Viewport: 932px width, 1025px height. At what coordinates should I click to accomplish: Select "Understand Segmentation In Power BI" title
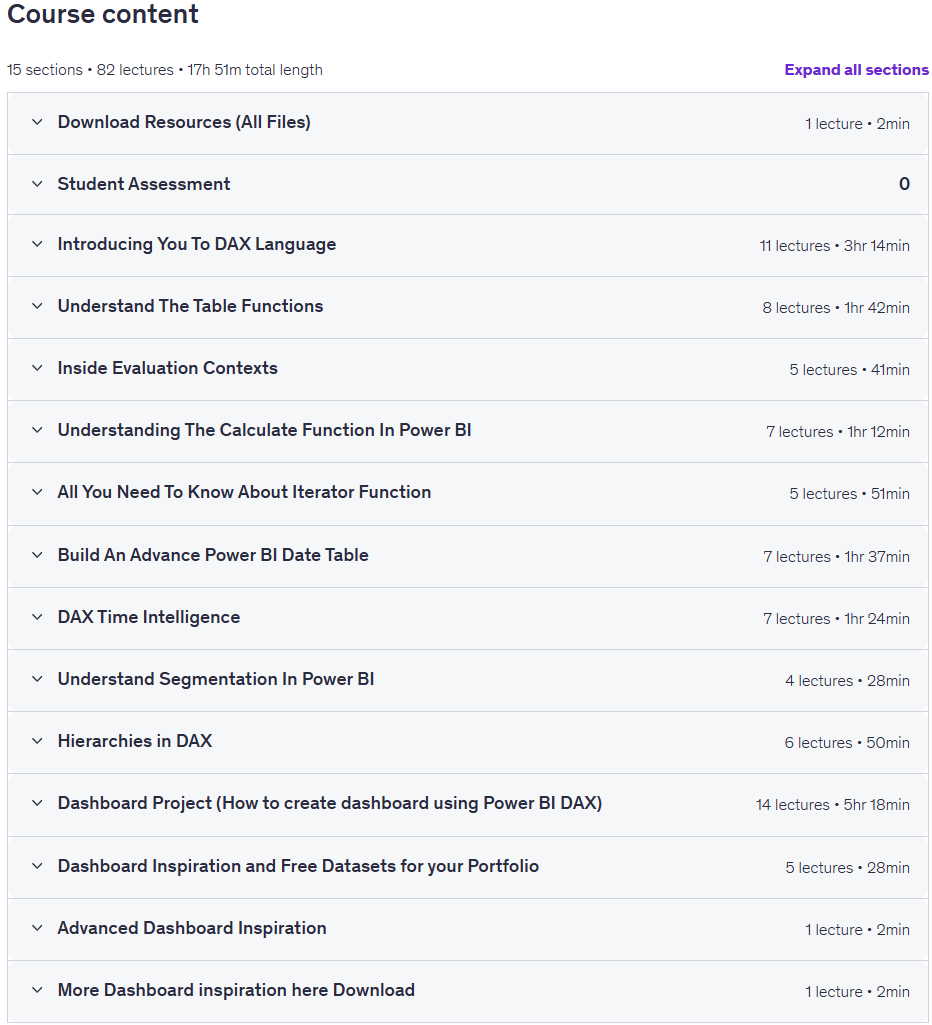(x=216, y=679)
